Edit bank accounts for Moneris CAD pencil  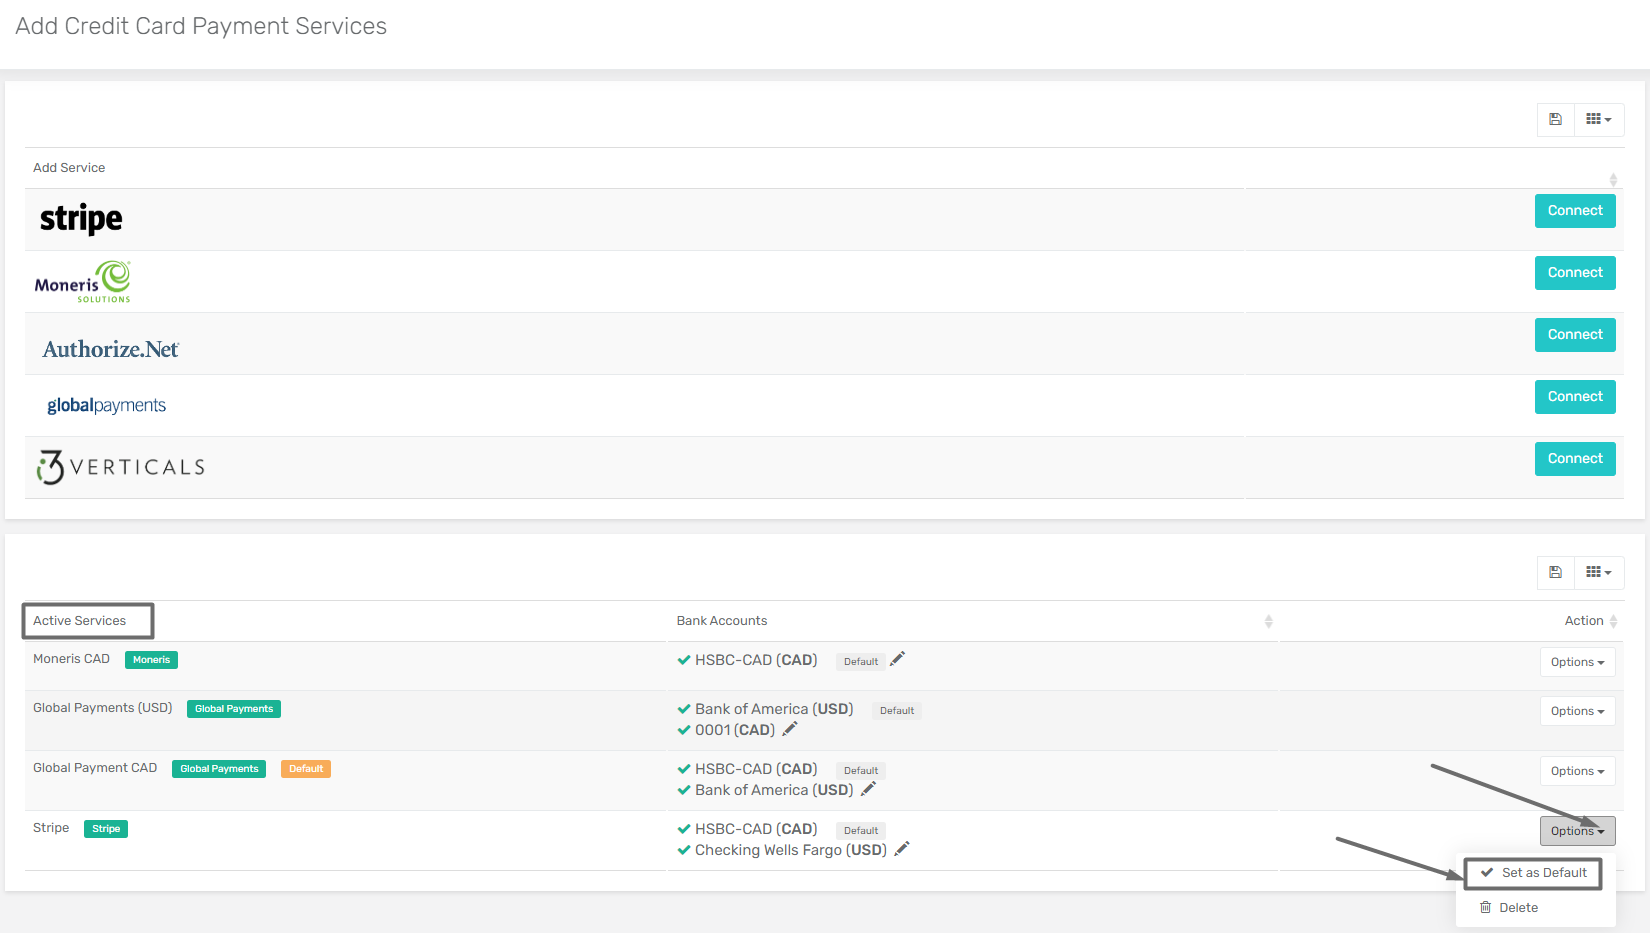(897, 659)
